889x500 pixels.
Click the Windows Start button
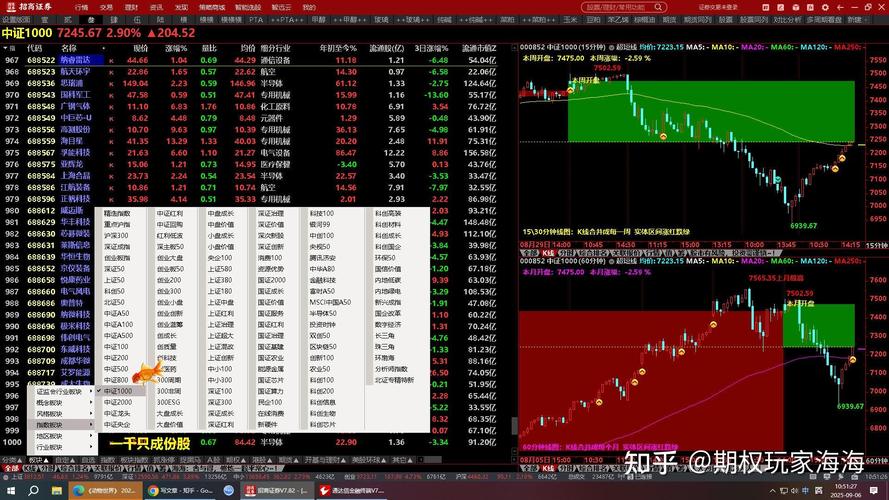pyautogui.click(x=8, y=491)
